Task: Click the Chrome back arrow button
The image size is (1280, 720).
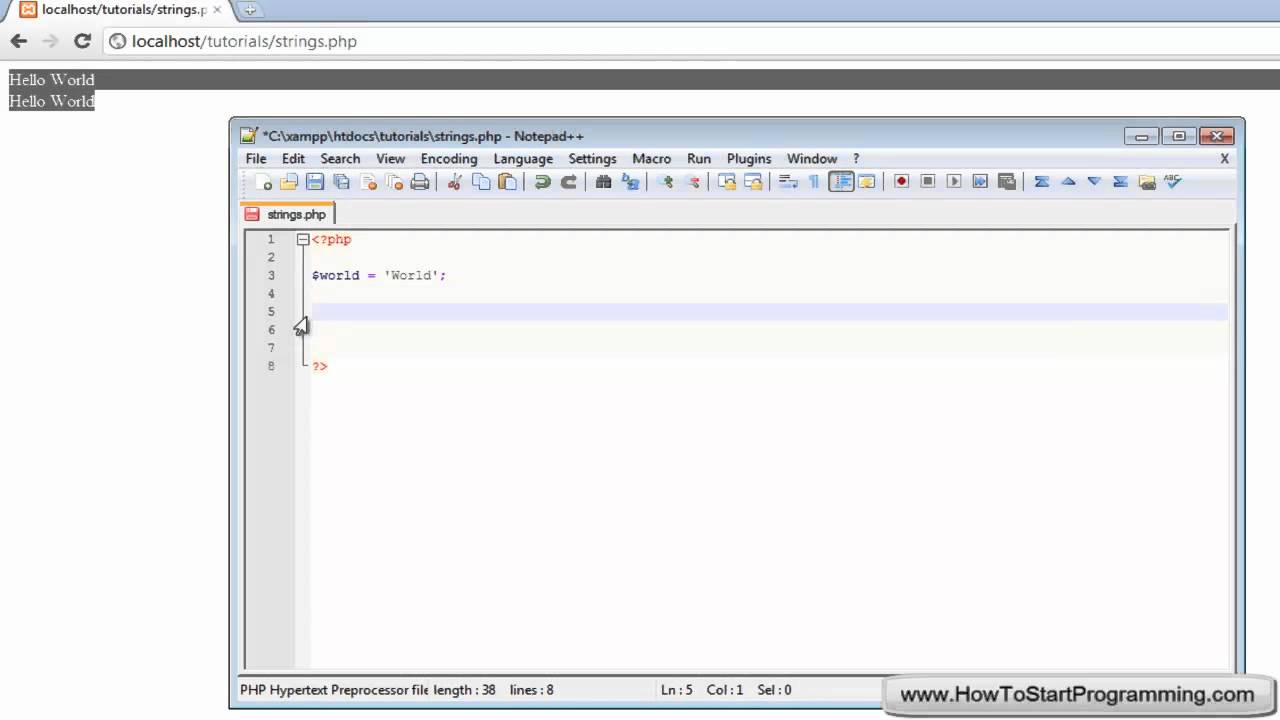Action: [x=19, y=41]
